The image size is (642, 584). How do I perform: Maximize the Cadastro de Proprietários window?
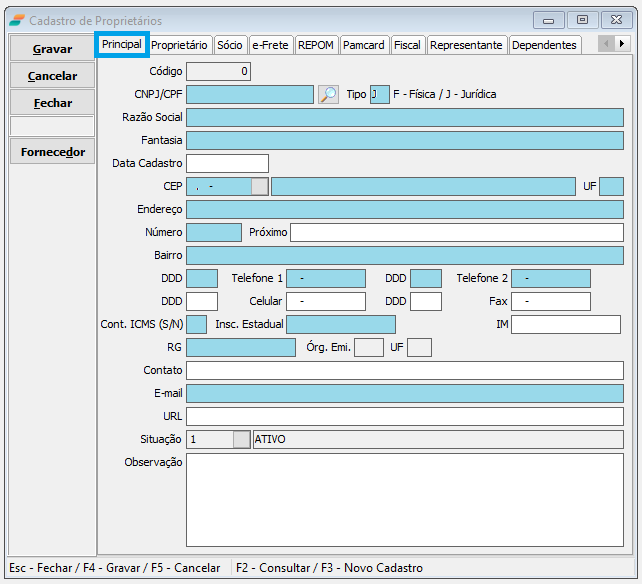tap(582, 19)
